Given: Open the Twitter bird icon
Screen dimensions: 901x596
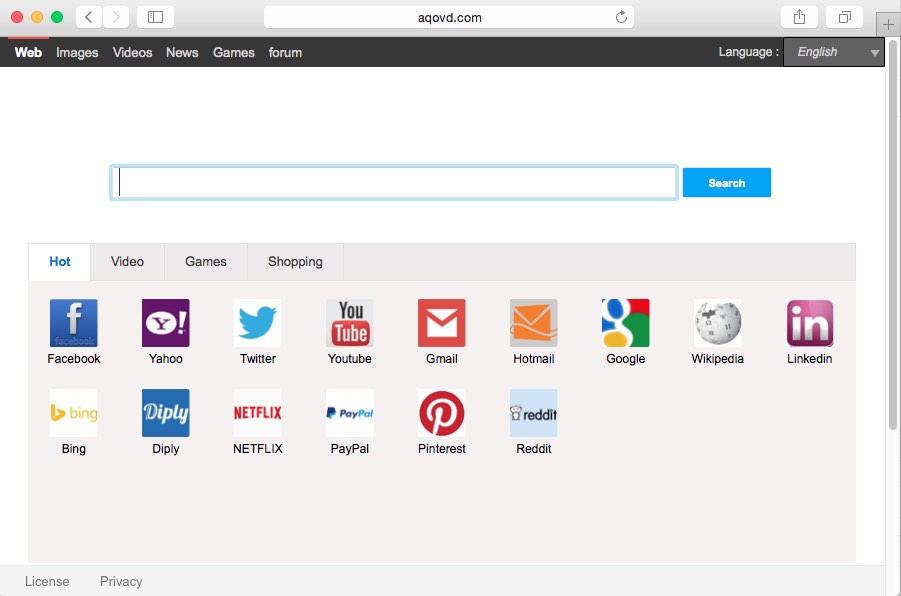Looking at the screenshot, I should [x=258, y=323].
